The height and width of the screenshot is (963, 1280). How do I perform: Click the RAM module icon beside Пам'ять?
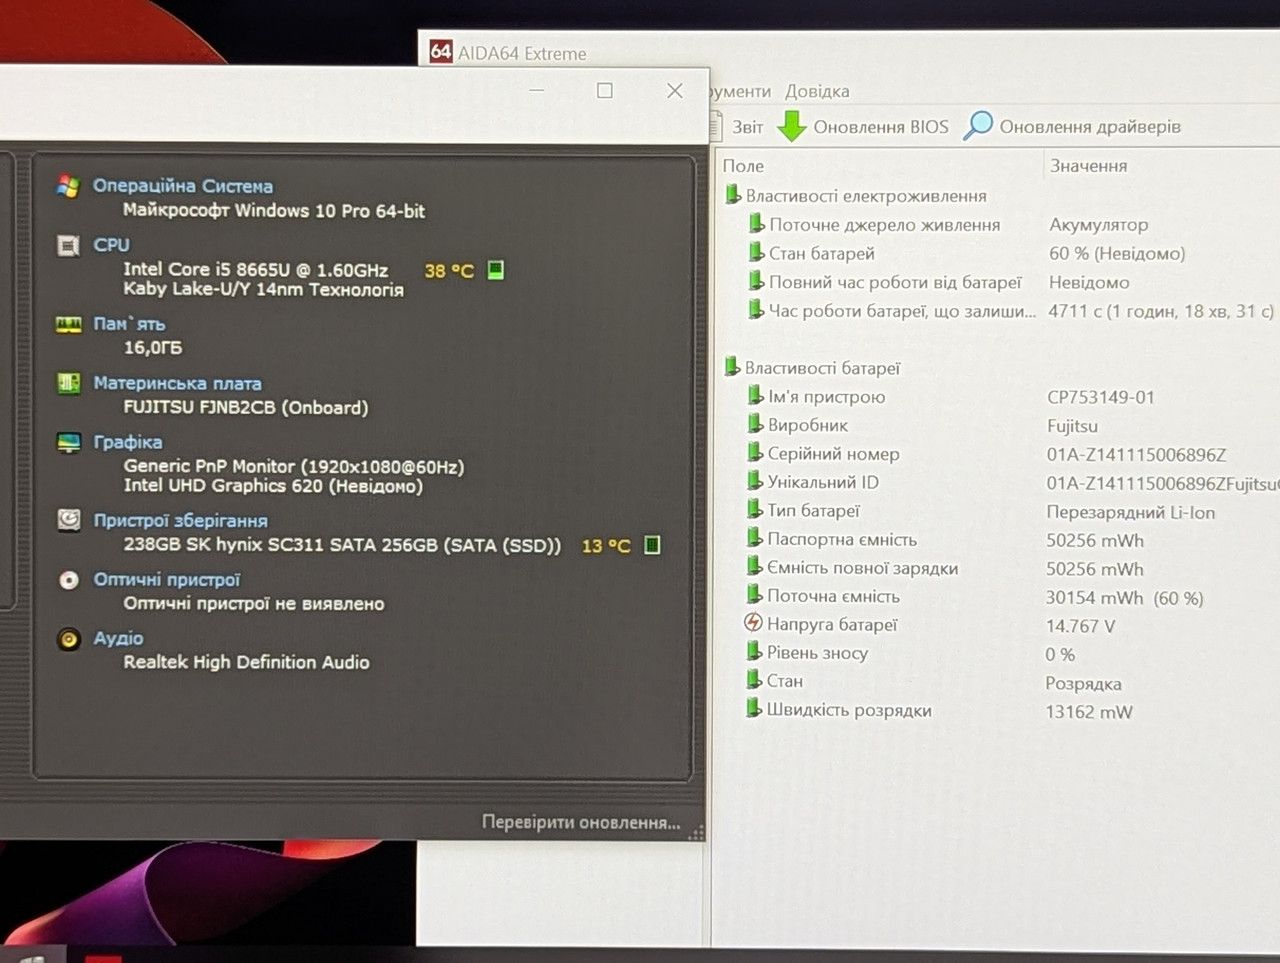coord(68,324)
